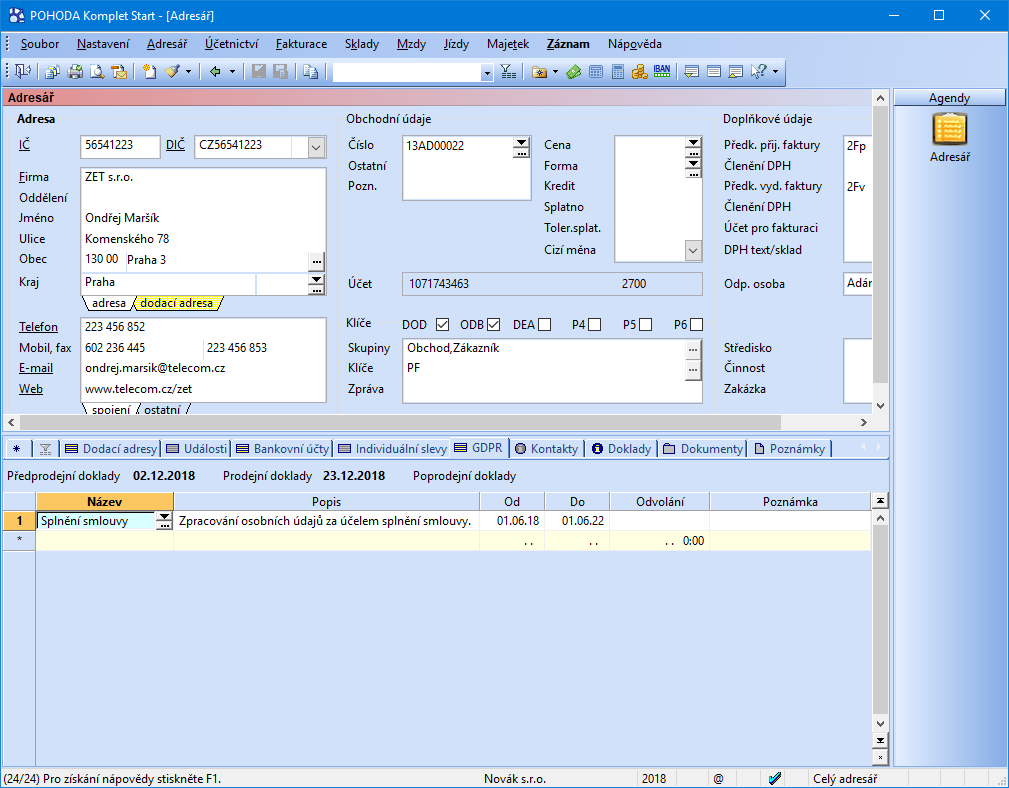
Task: Click the note panel icon with down arrow
Action: [x=692, y=71]
